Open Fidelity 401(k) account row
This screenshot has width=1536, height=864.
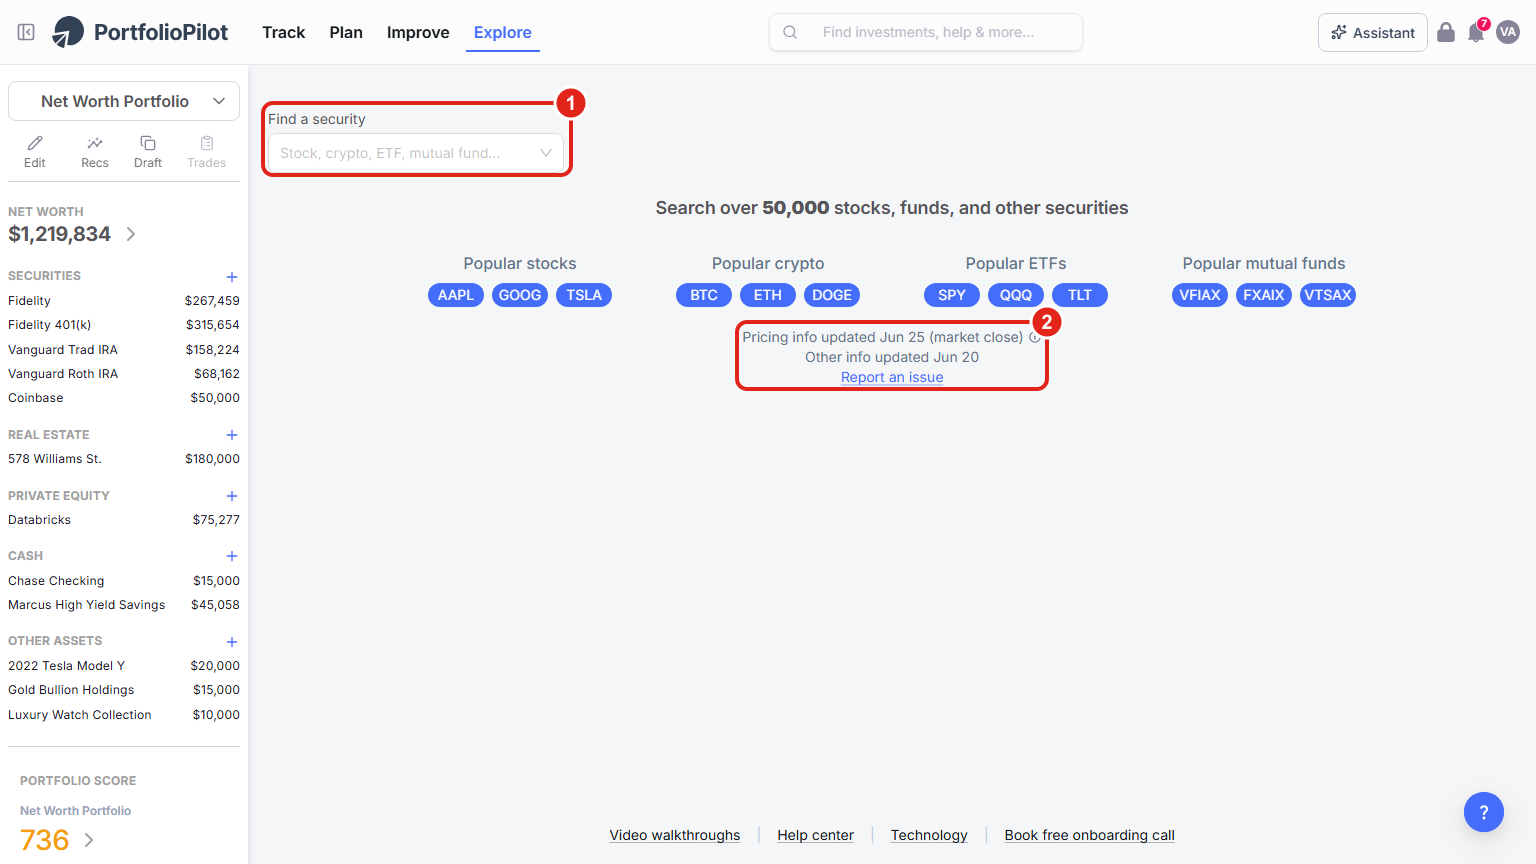click(x=124, y=325)
